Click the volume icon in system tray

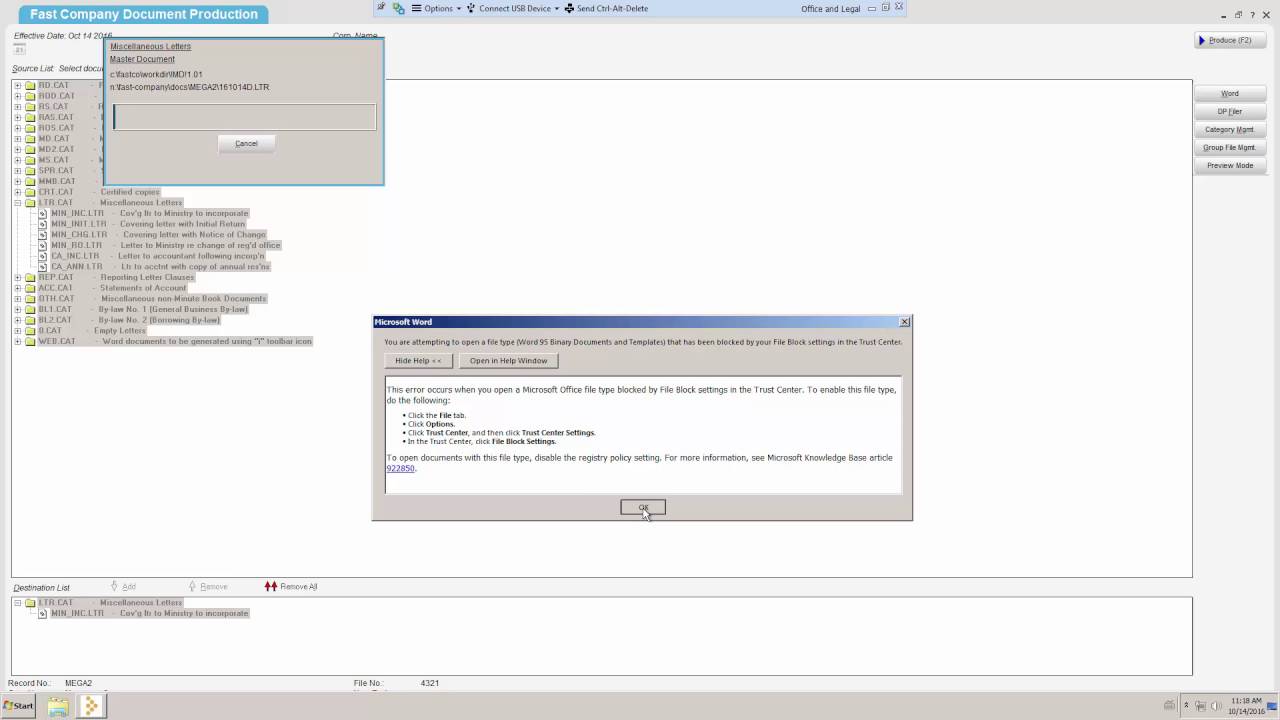point(1217,707)
